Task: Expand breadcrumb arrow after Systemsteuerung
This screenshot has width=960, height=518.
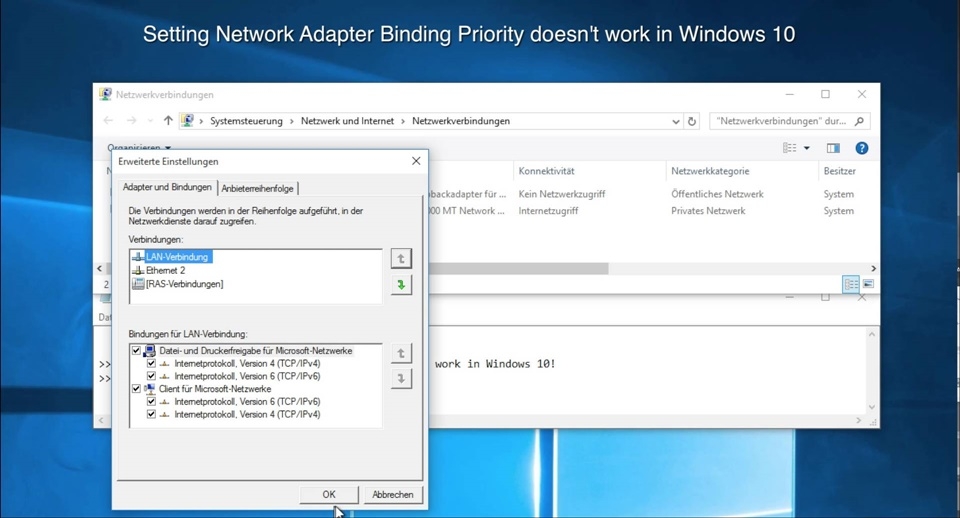Action: (x=292, y=121)
